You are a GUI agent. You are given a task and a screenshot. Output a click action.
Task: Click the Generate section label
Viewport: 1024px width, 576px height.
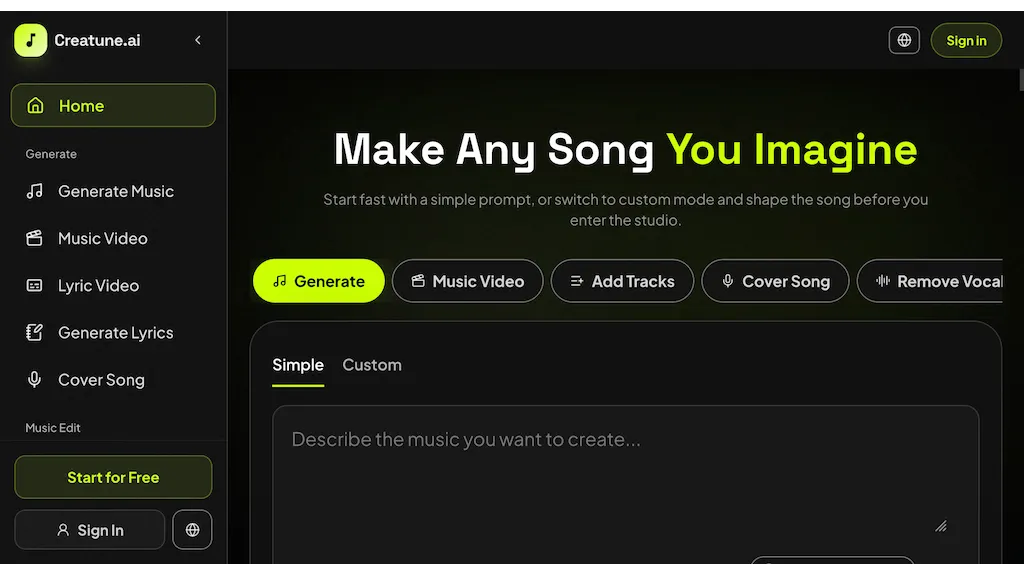[51, 154]
